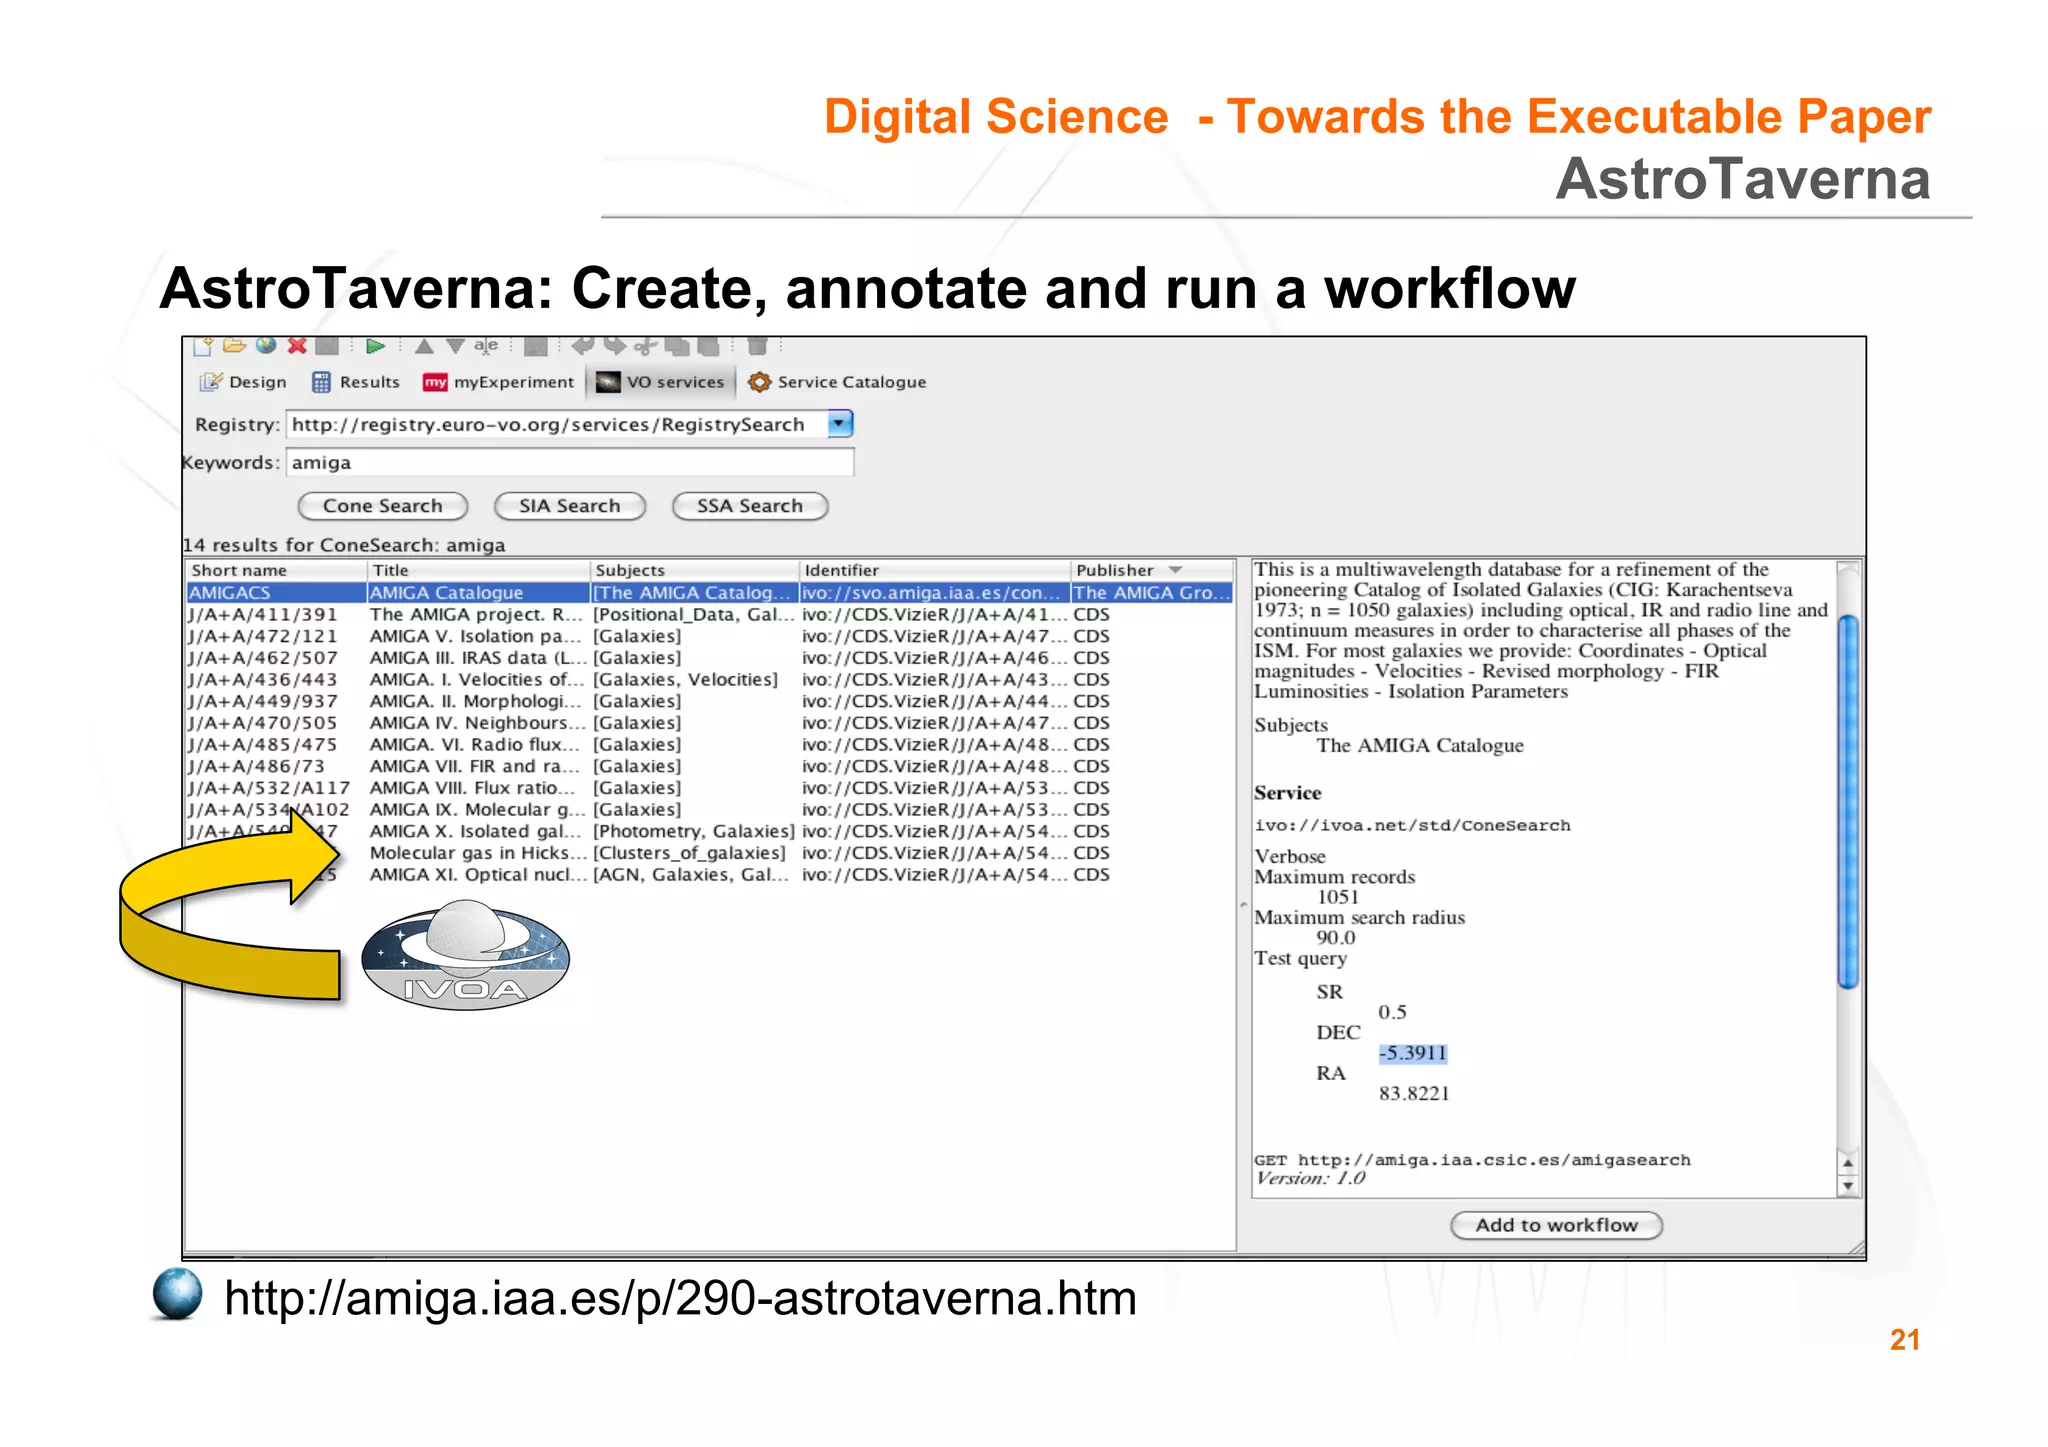The width and height of the screenshot is (2048, 1447).
Task: Click the Add to workflow button
Action: coord(1556,1225)
